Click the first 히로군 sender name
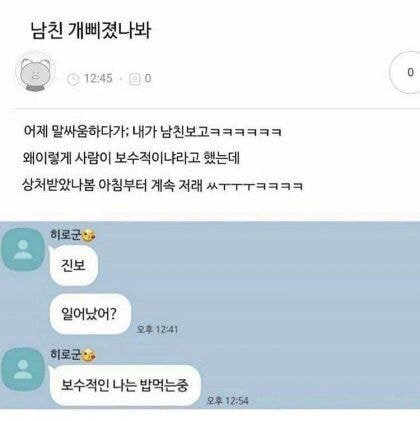Screen dimensions: 420x421 66,235
